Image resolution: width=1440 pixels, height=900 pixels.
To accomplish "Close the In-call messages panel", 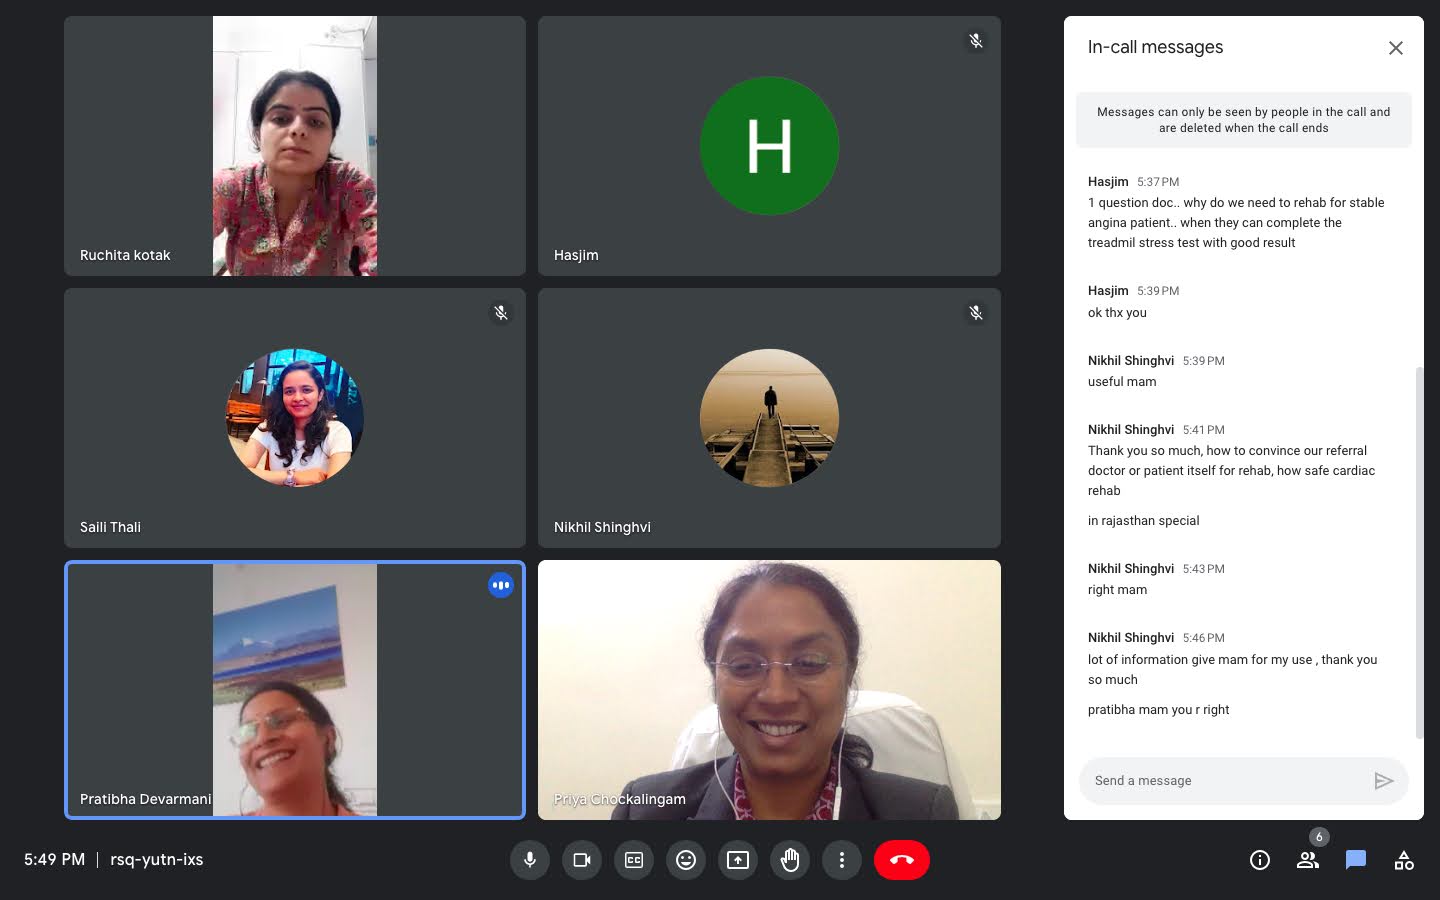I will pyautogui.click(x=1396, y=48).
